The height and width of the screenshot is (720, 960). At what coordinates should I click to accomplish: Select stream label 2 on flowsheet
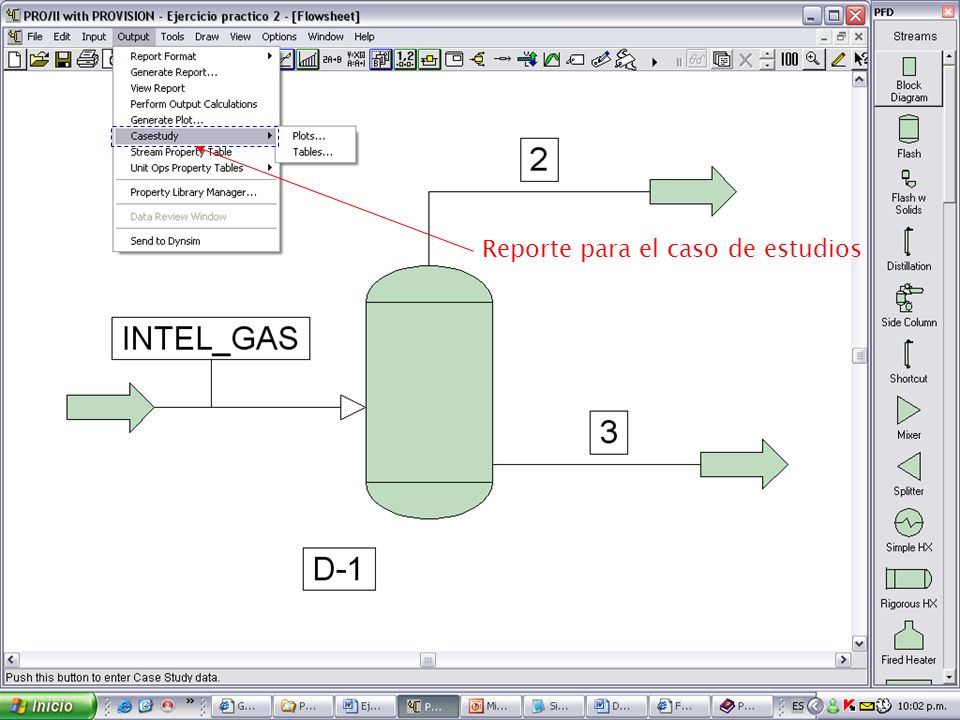539,160
